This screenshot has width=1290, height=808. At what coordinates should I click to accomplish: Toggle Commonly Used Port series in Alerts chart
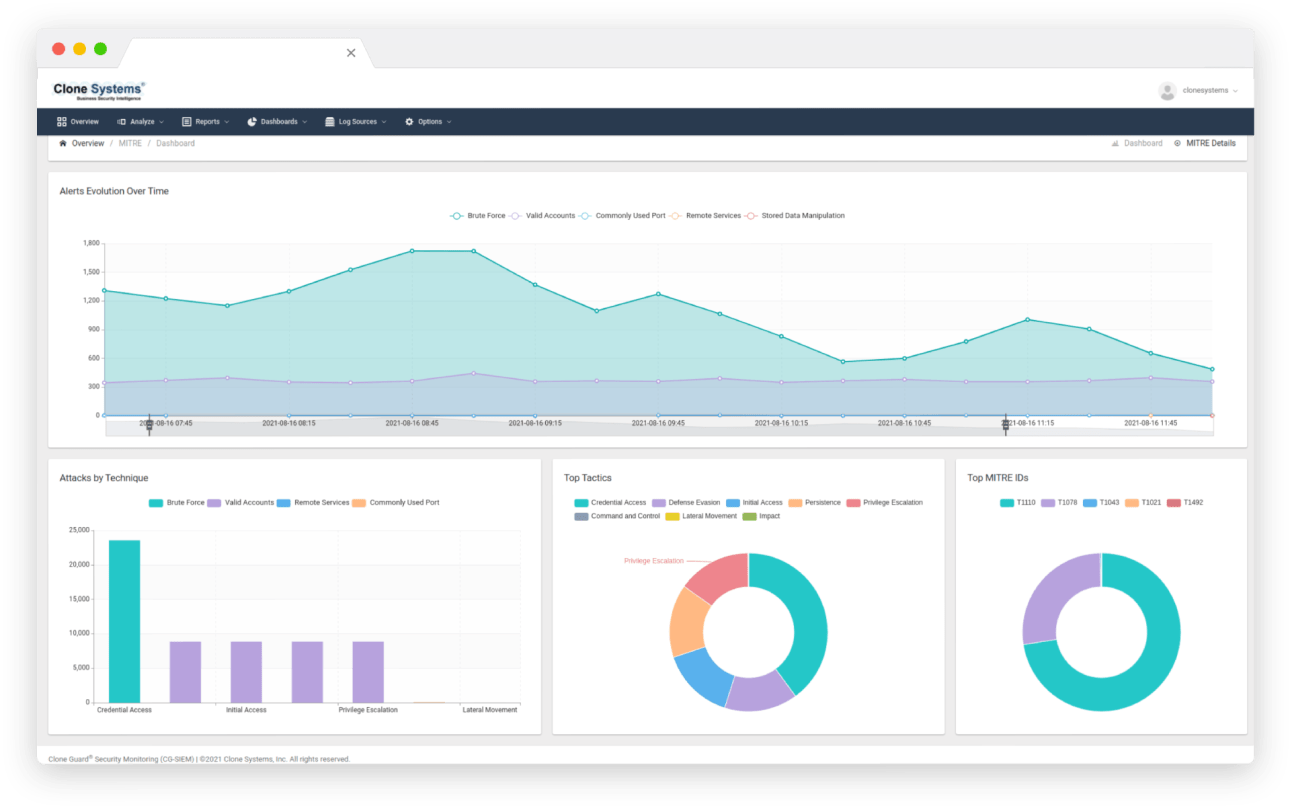pos(622,216)
